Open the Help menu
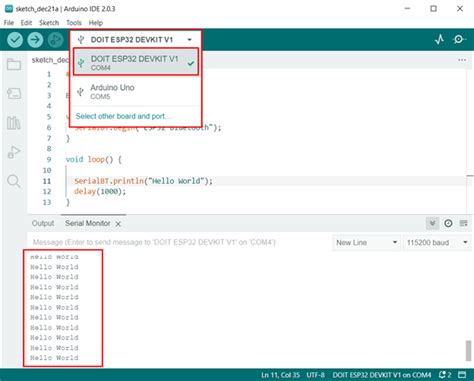 coord(96,23)
